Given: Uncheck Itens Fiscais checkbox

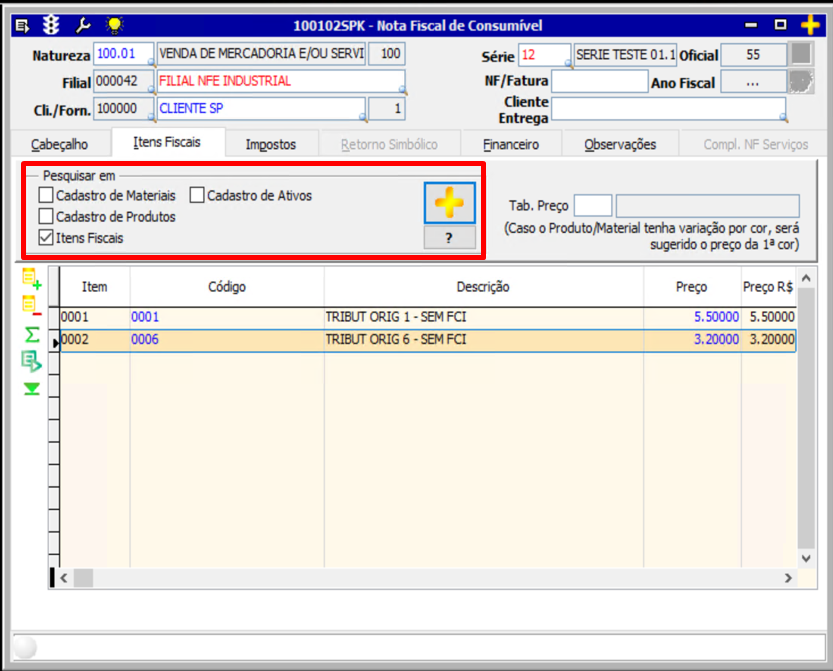Looking at the screenshot, I should (x=46, y=237).
